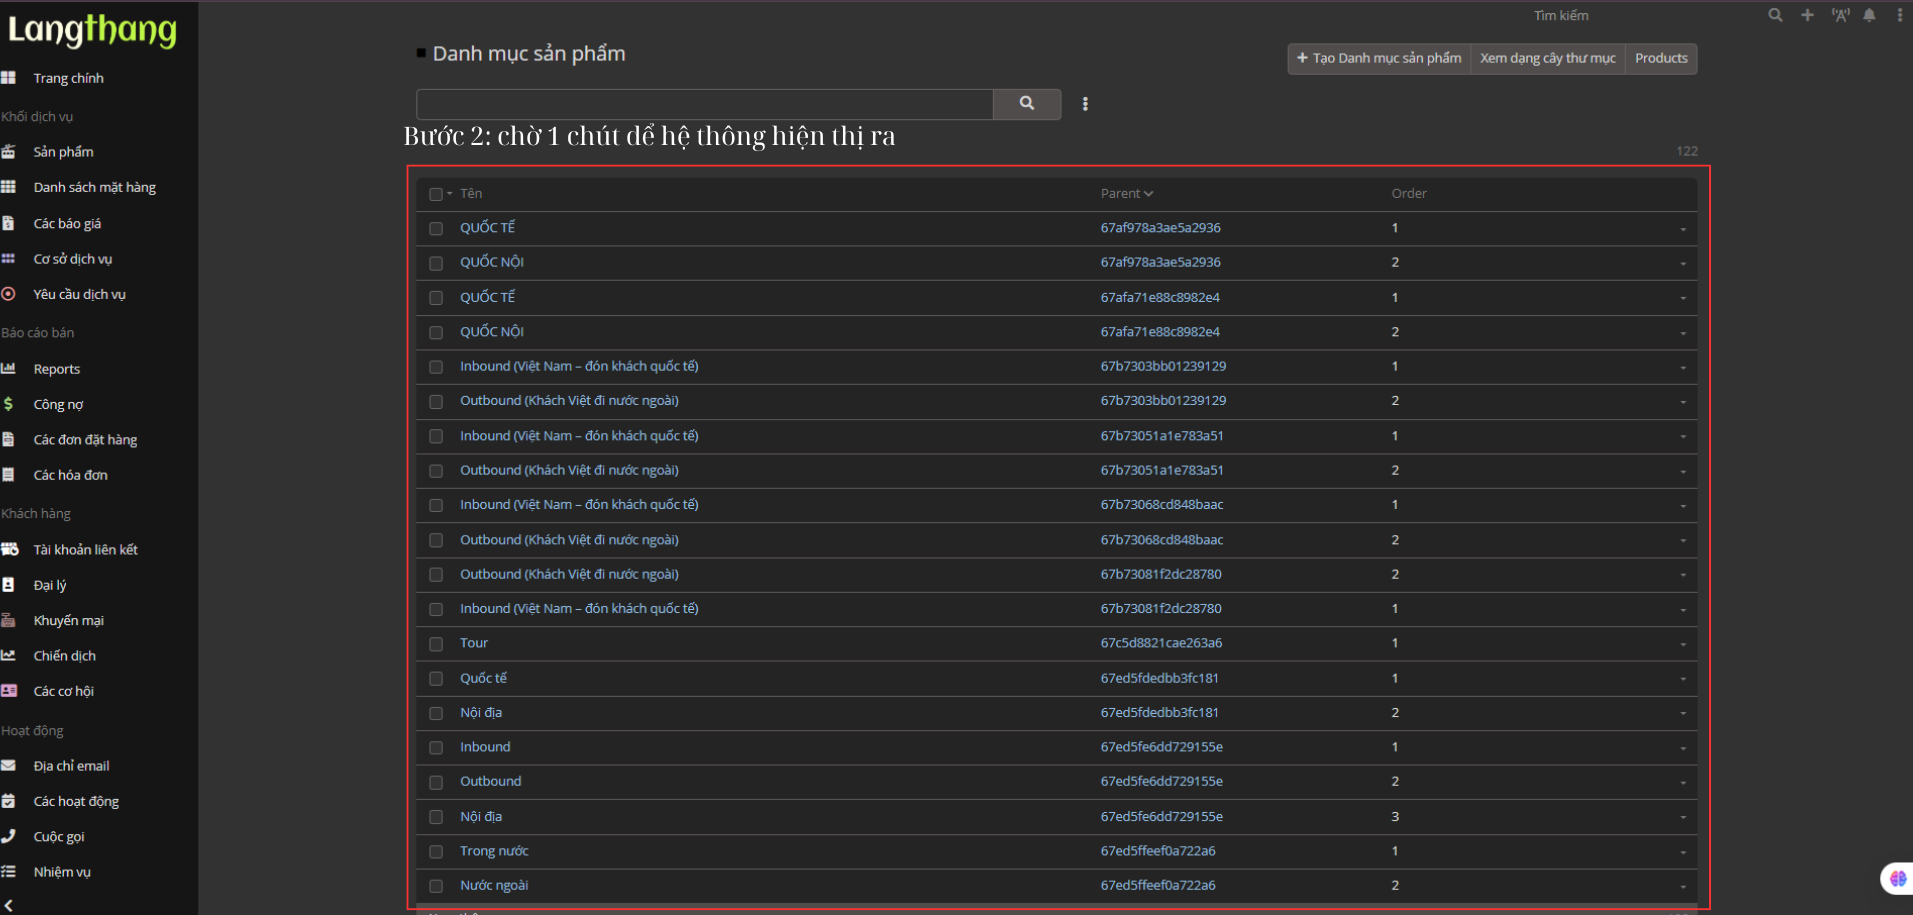Check the first QUỐC TẾ row checkbox
The image size is (1913, 915).
tap(436, 229)
